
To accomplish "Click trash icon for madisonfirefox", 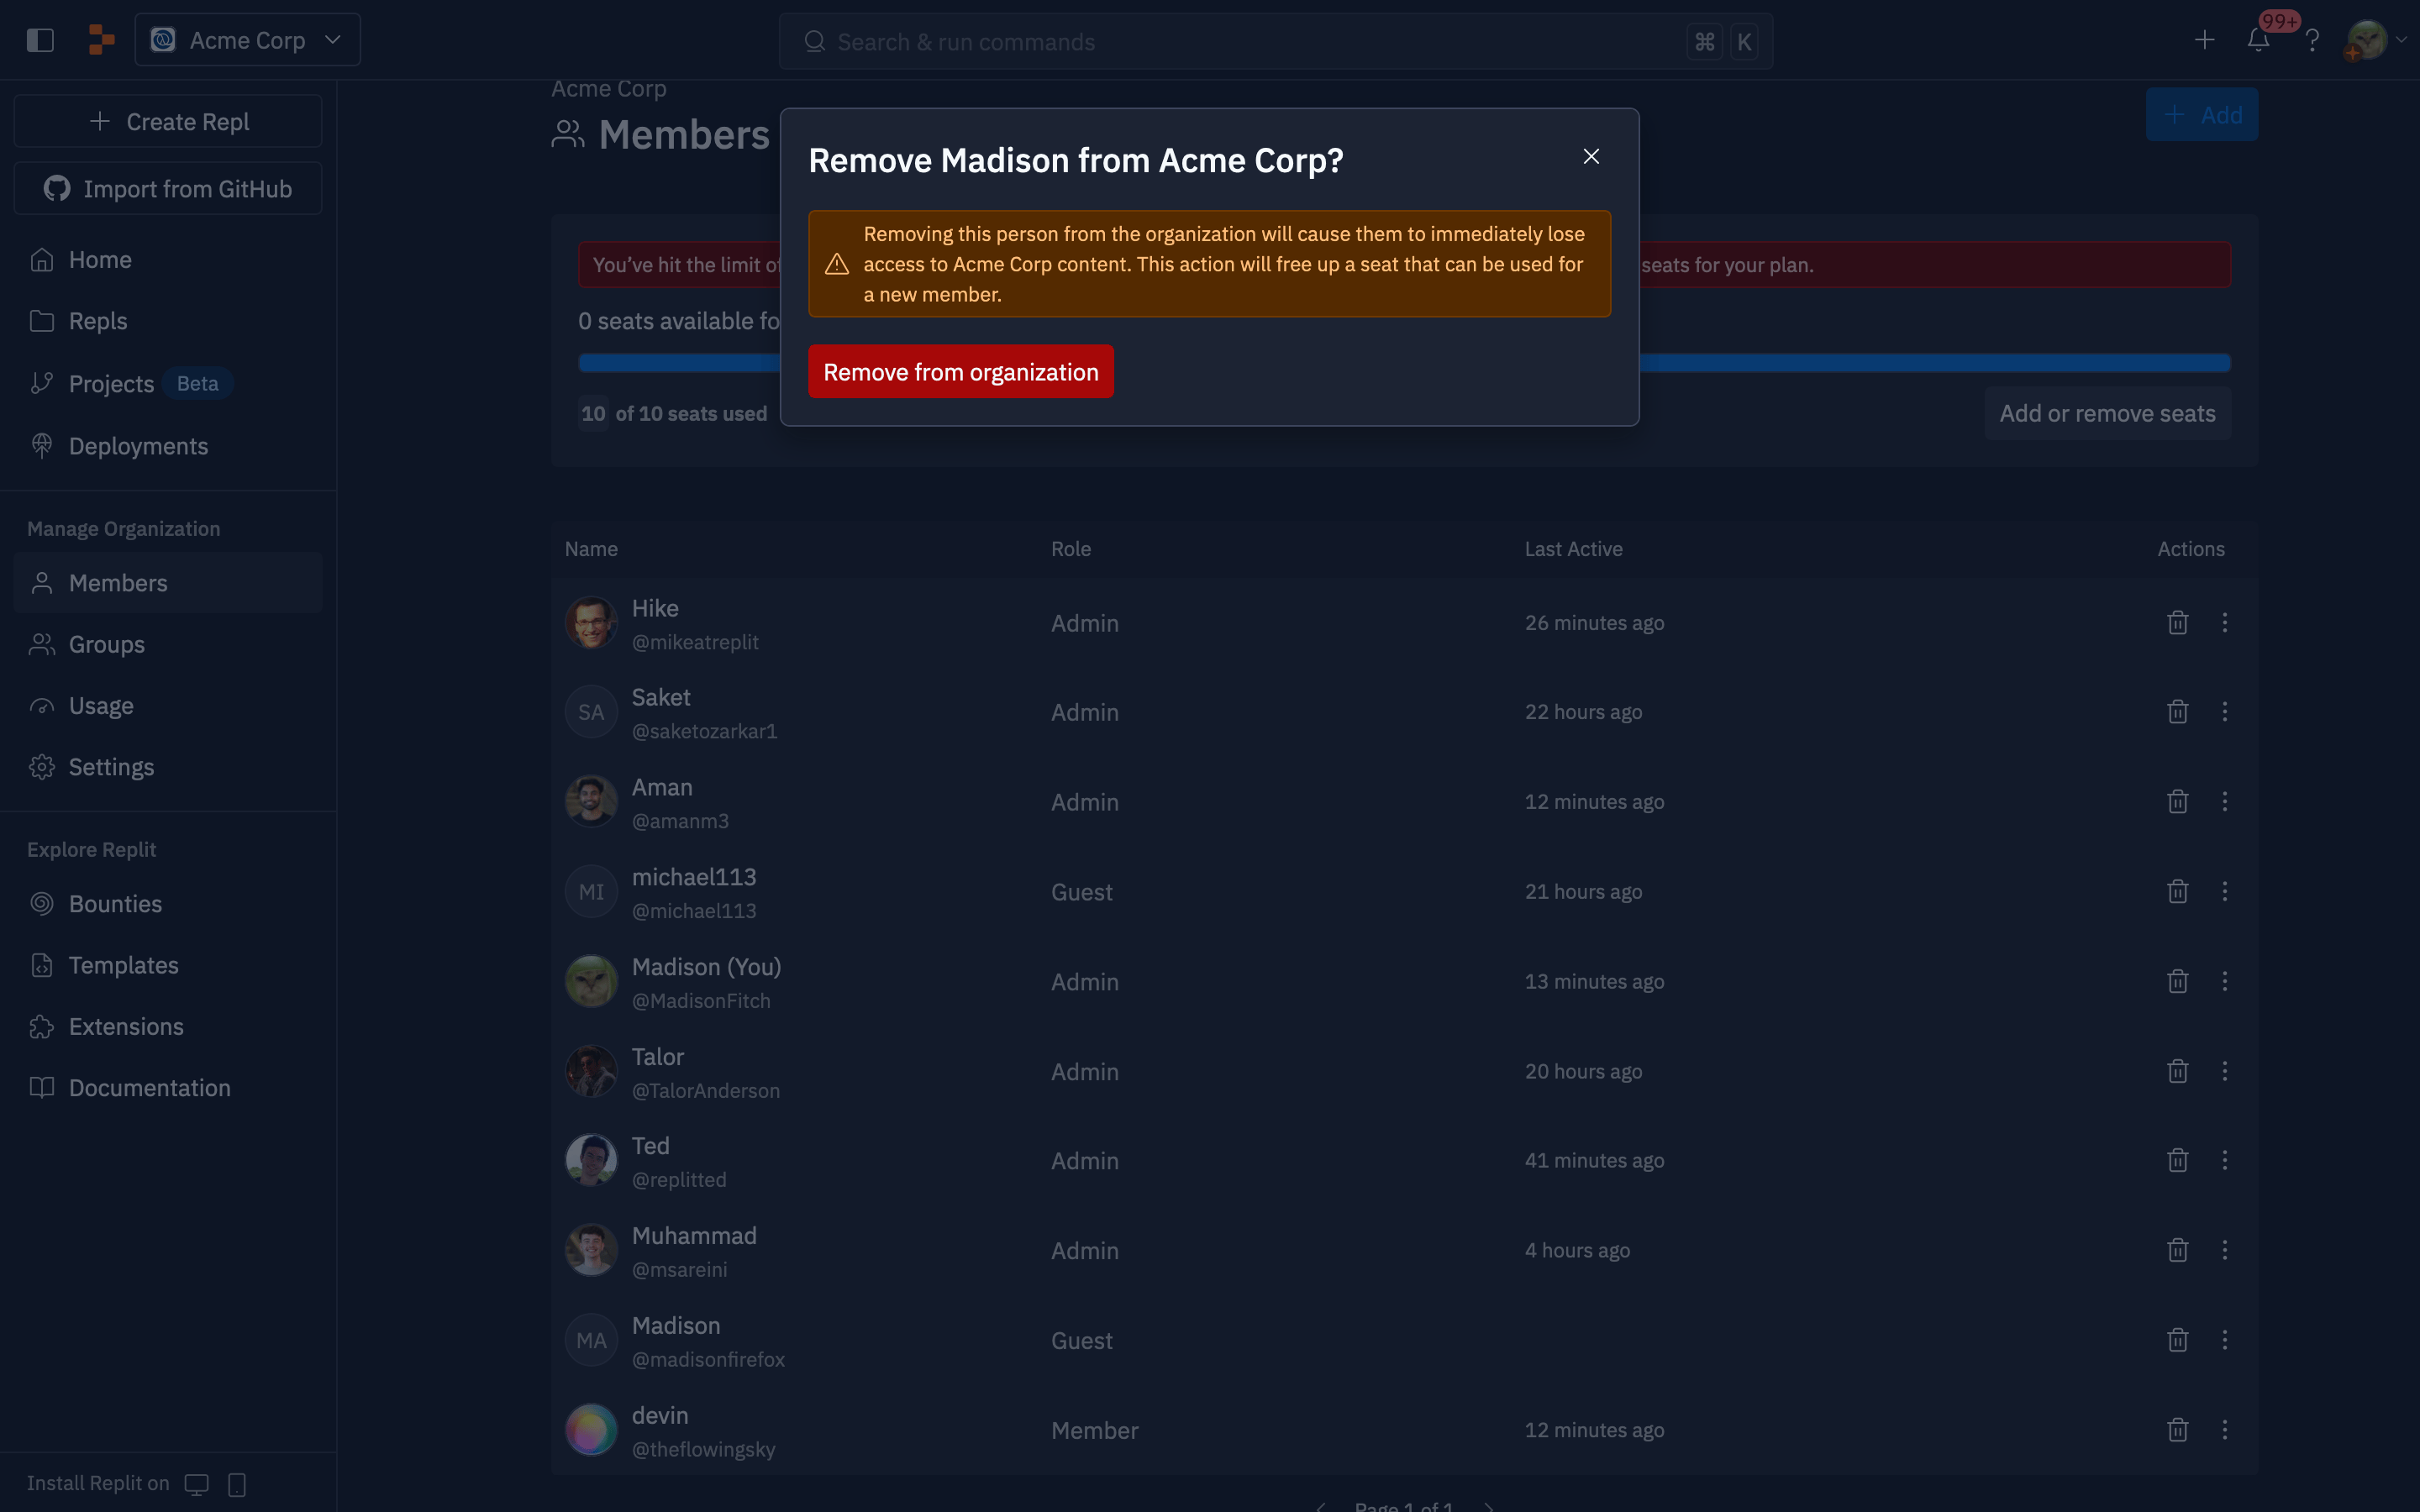I will [2177, 1341].
